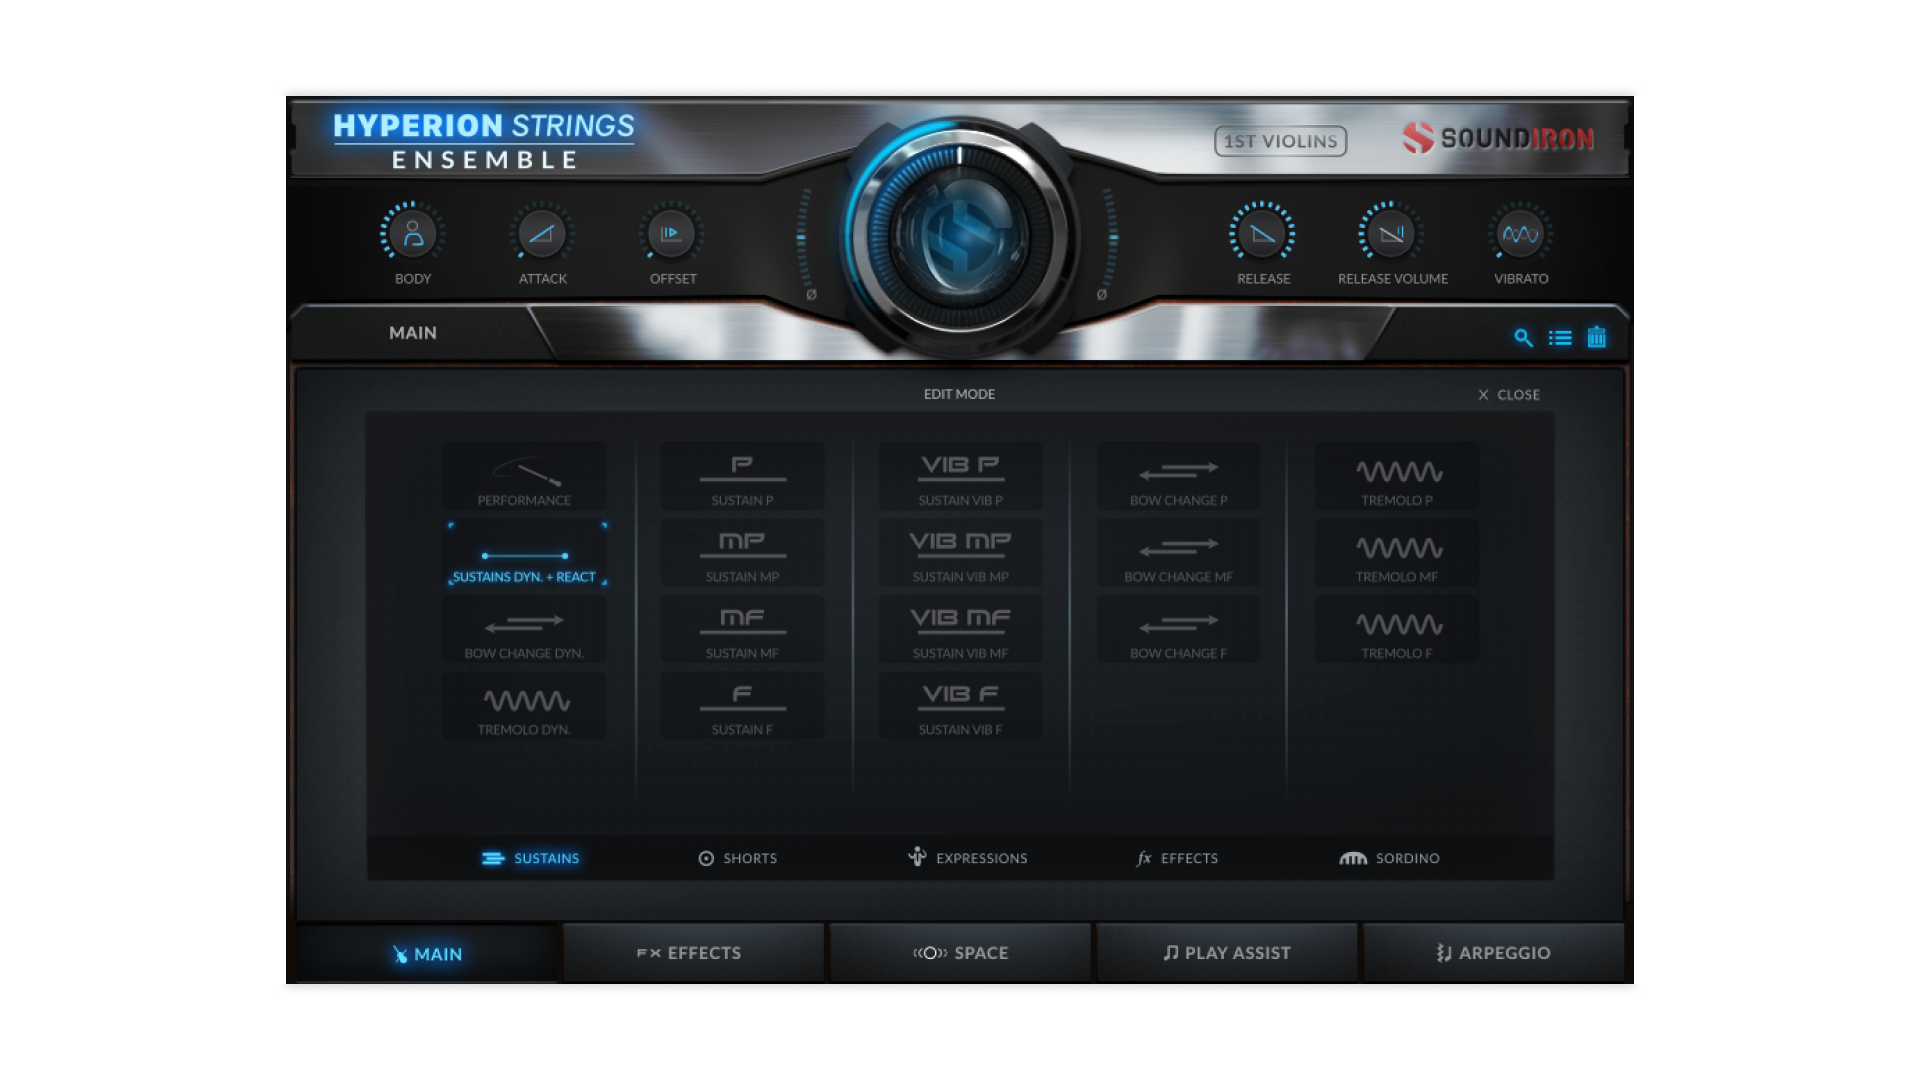Screen dimensions: 1920x1080
Task: Click the MAIN panel header label
Action: point(413,333)
